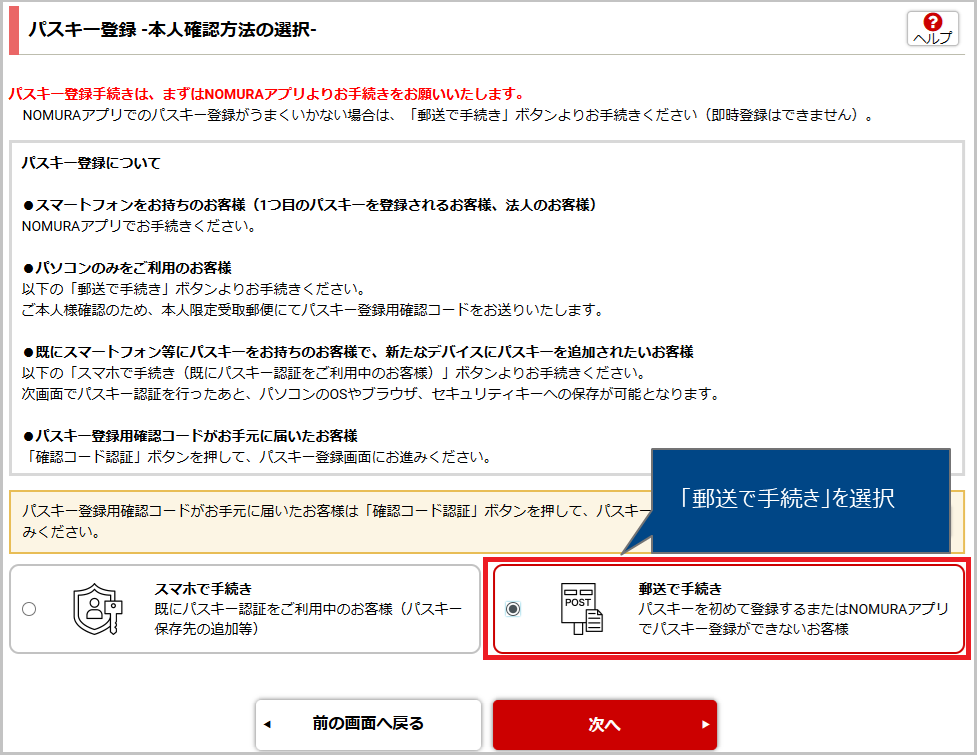
Task: Click the パソコンのみをご利用のお客様 section heading
Action: [127, 268]
